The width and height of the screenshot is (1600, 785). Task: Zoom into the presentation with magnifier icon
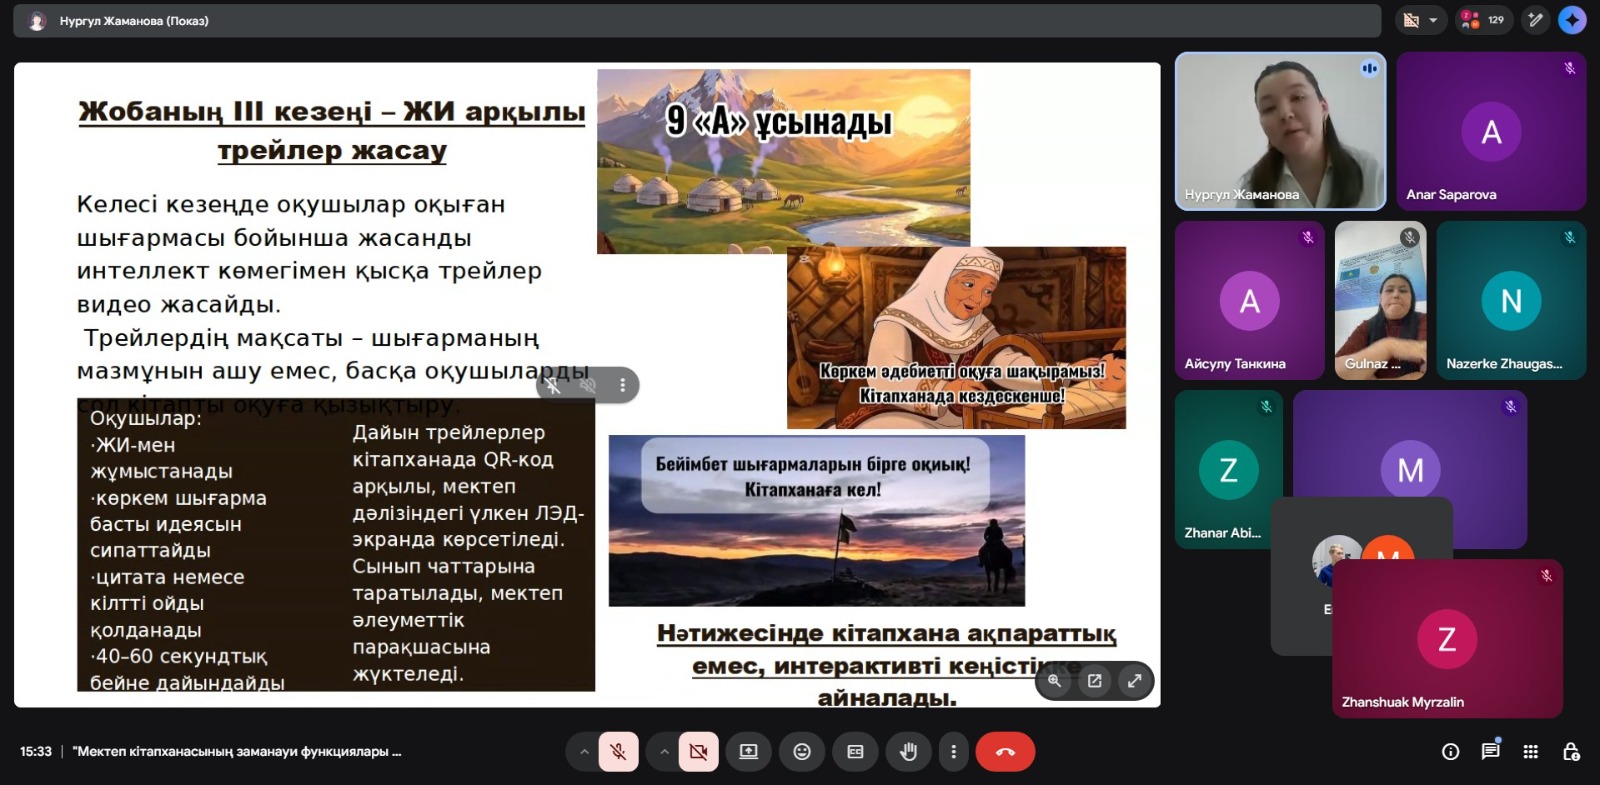click(1054, 681)
